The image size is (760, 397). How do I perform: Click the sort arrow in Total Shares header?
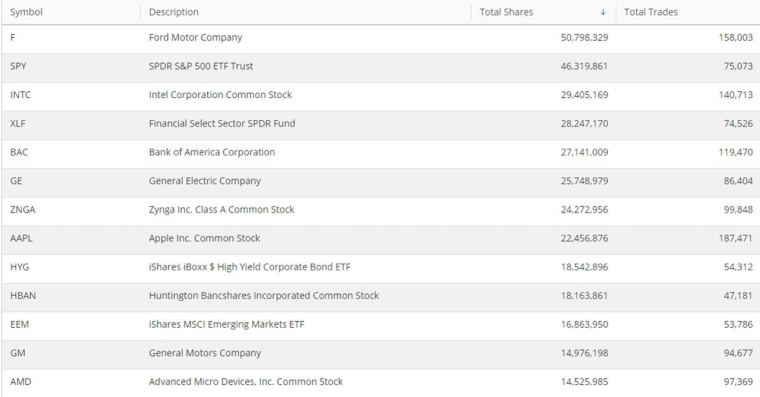(603, 13)
